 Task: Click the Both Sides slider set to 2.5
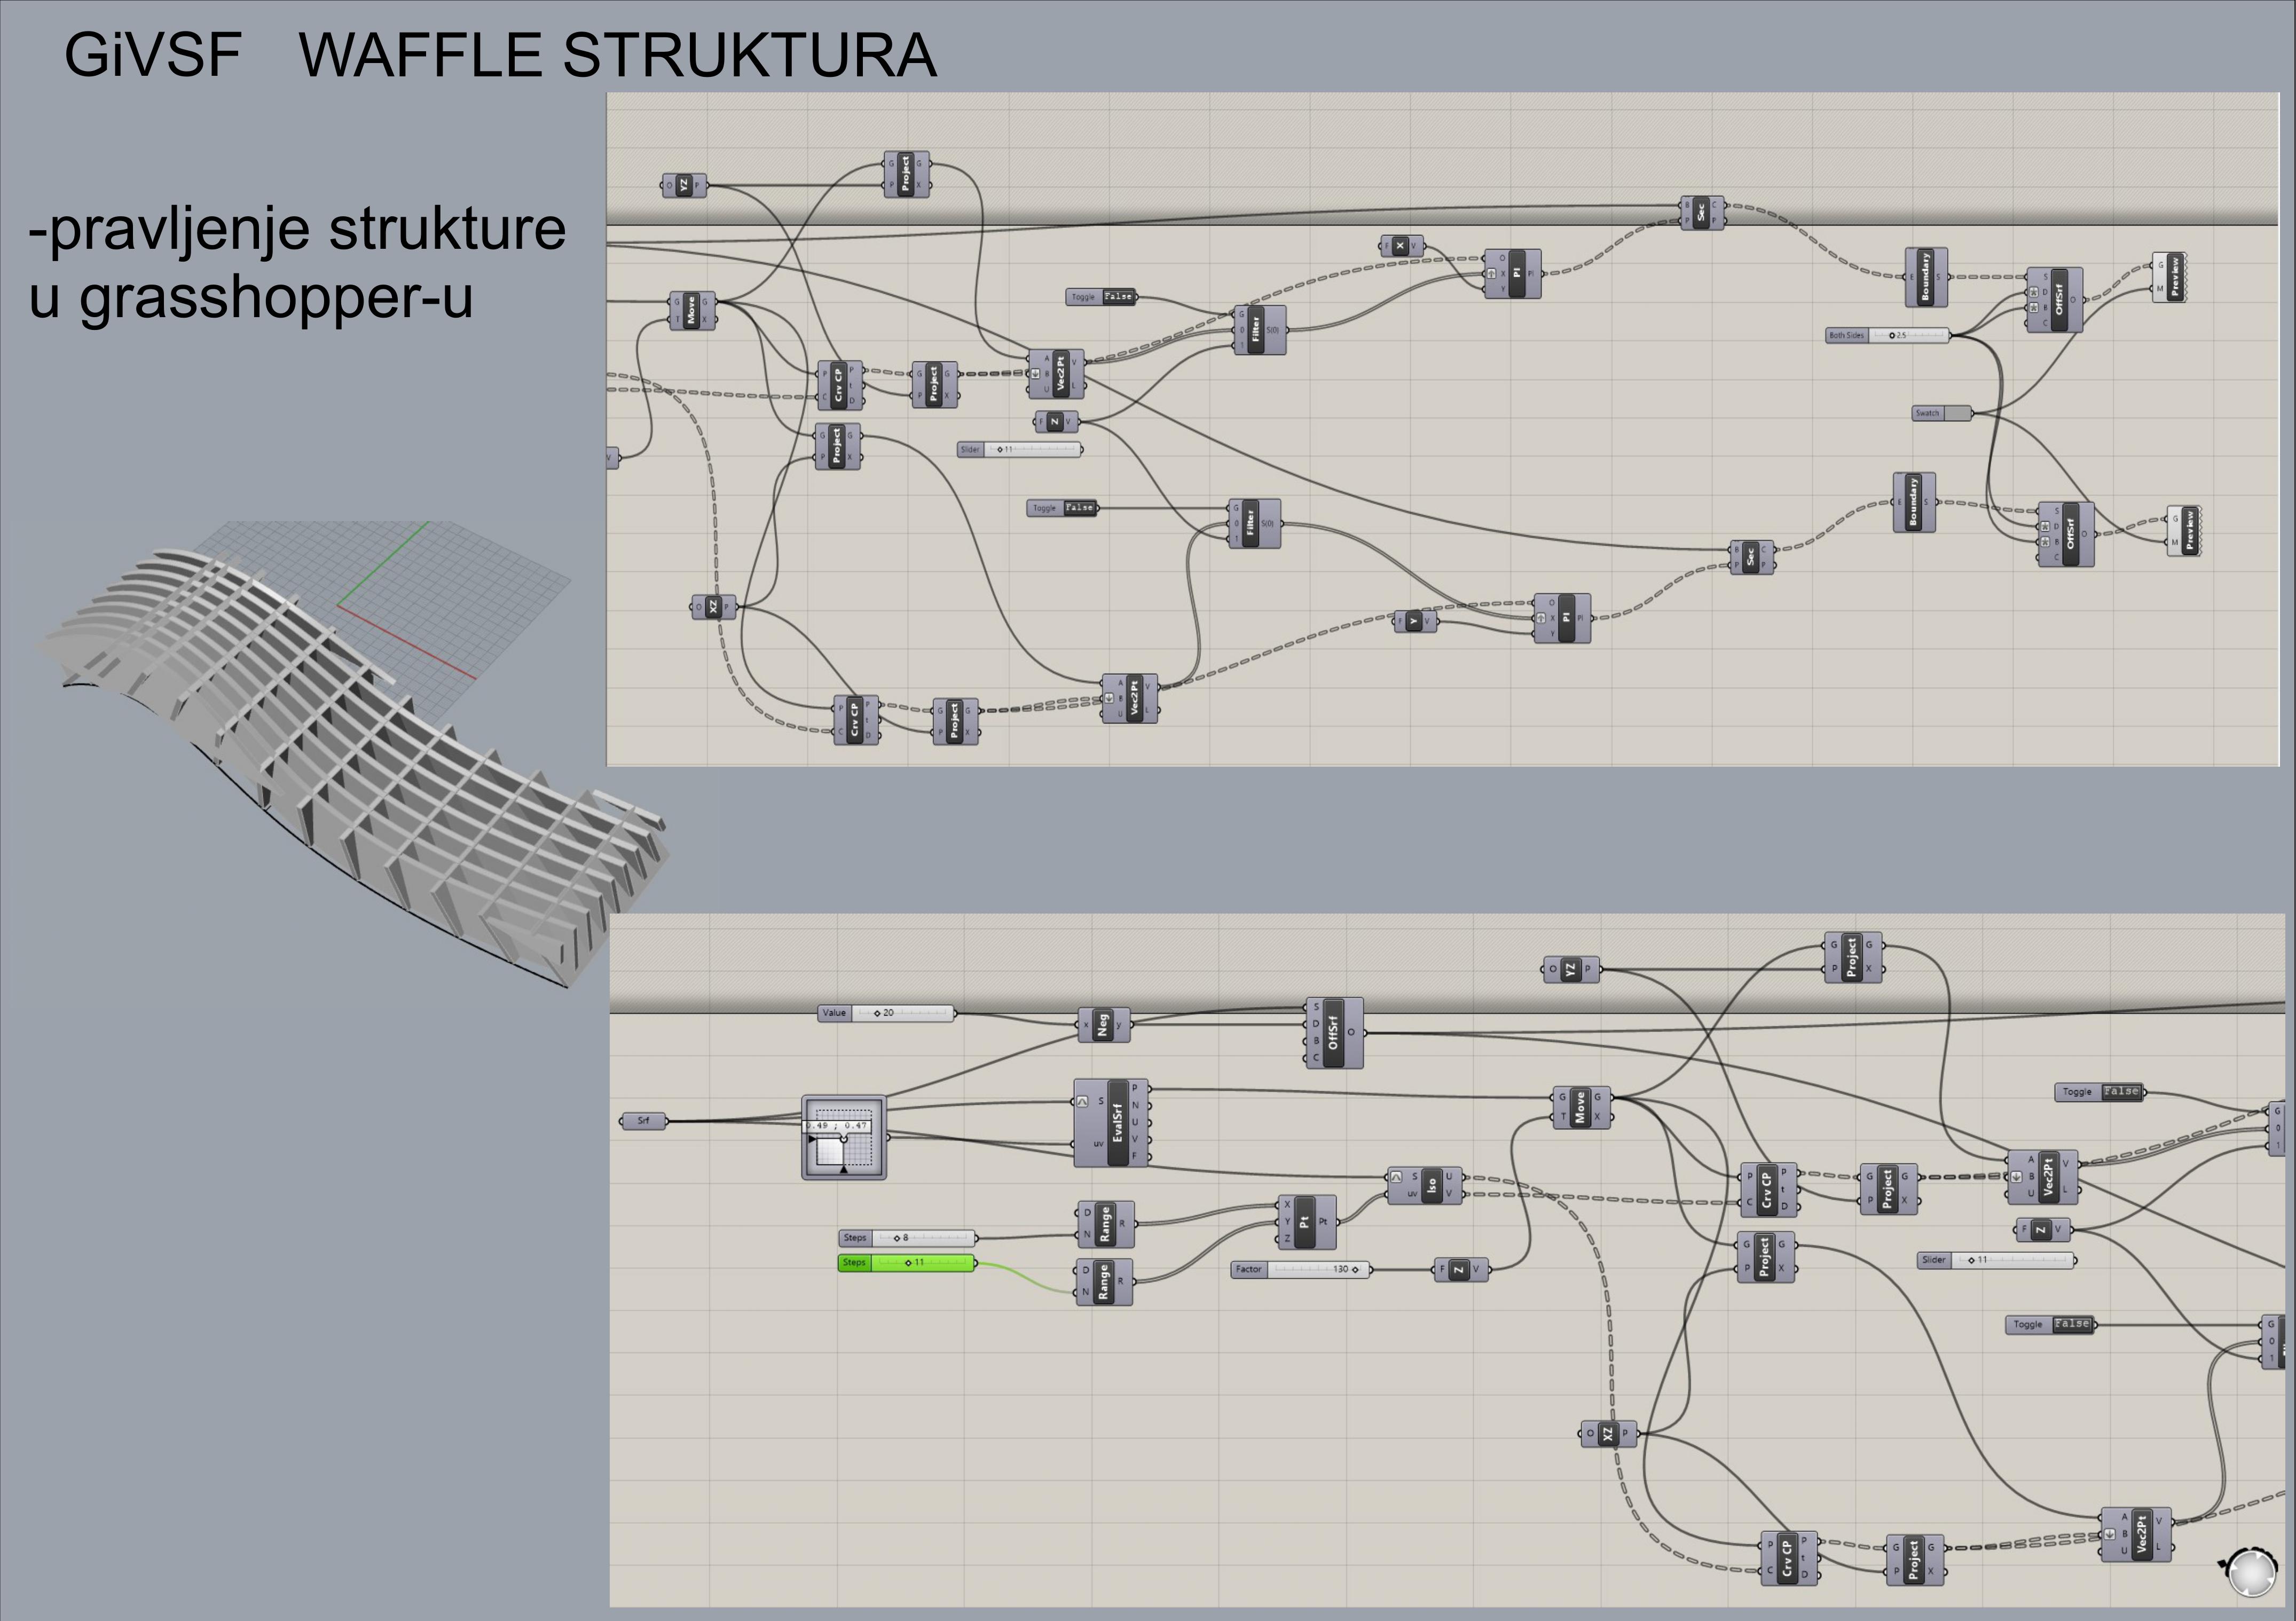pos(1888,336)
